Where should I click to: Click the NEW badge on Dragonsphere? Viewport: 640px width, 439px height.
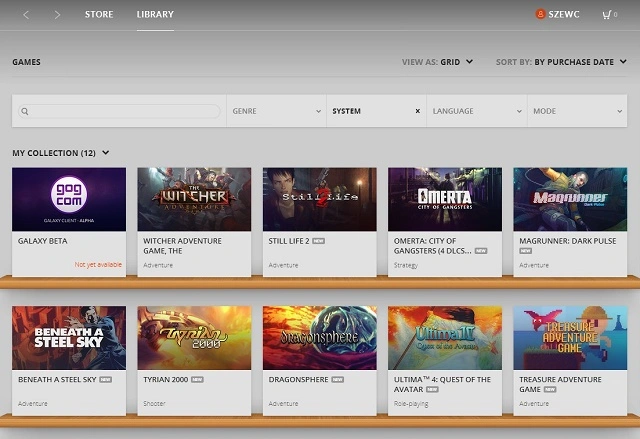pos(338,380)
